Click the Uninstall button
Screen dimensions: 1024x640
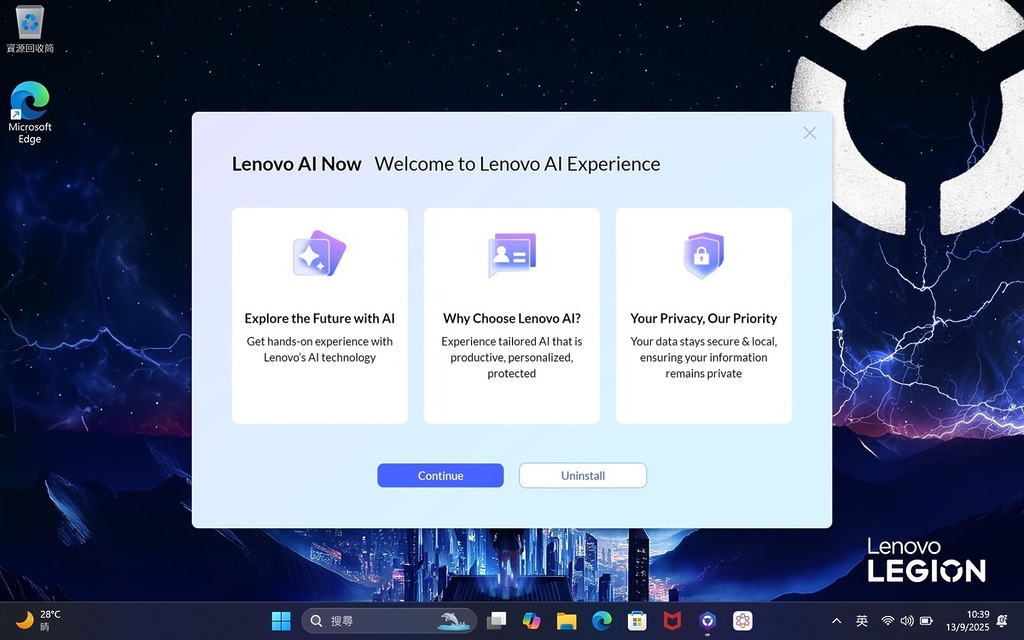pos(583,475)
